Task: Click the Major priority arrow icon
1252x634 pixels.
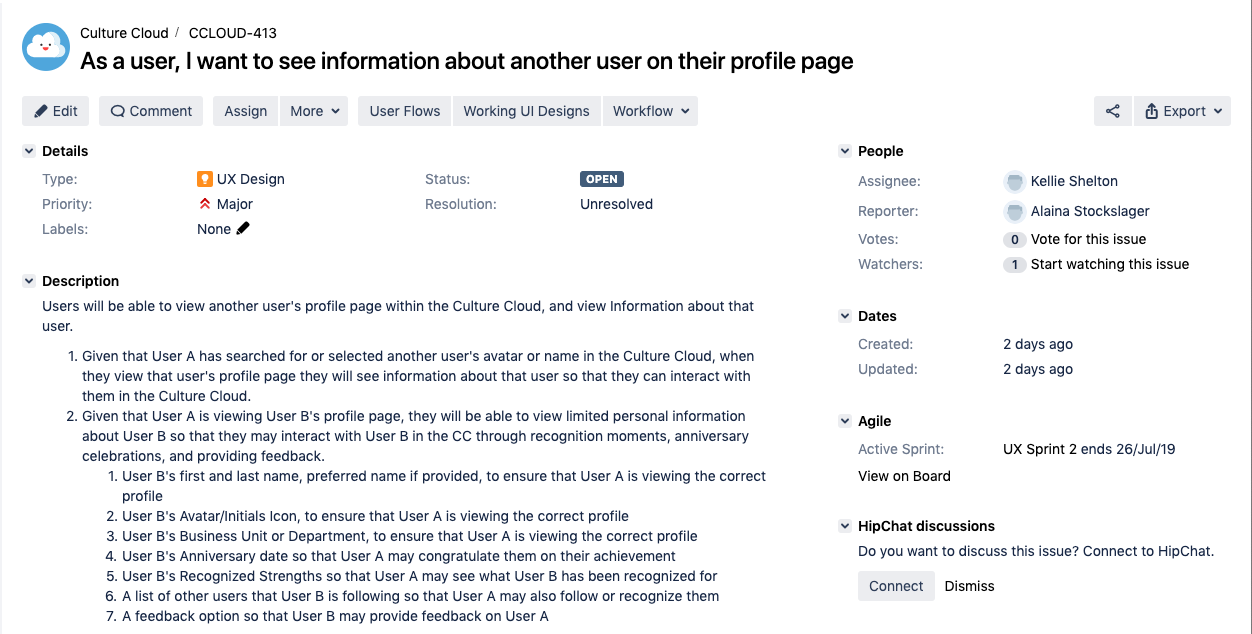Action: tap(205, 204)
